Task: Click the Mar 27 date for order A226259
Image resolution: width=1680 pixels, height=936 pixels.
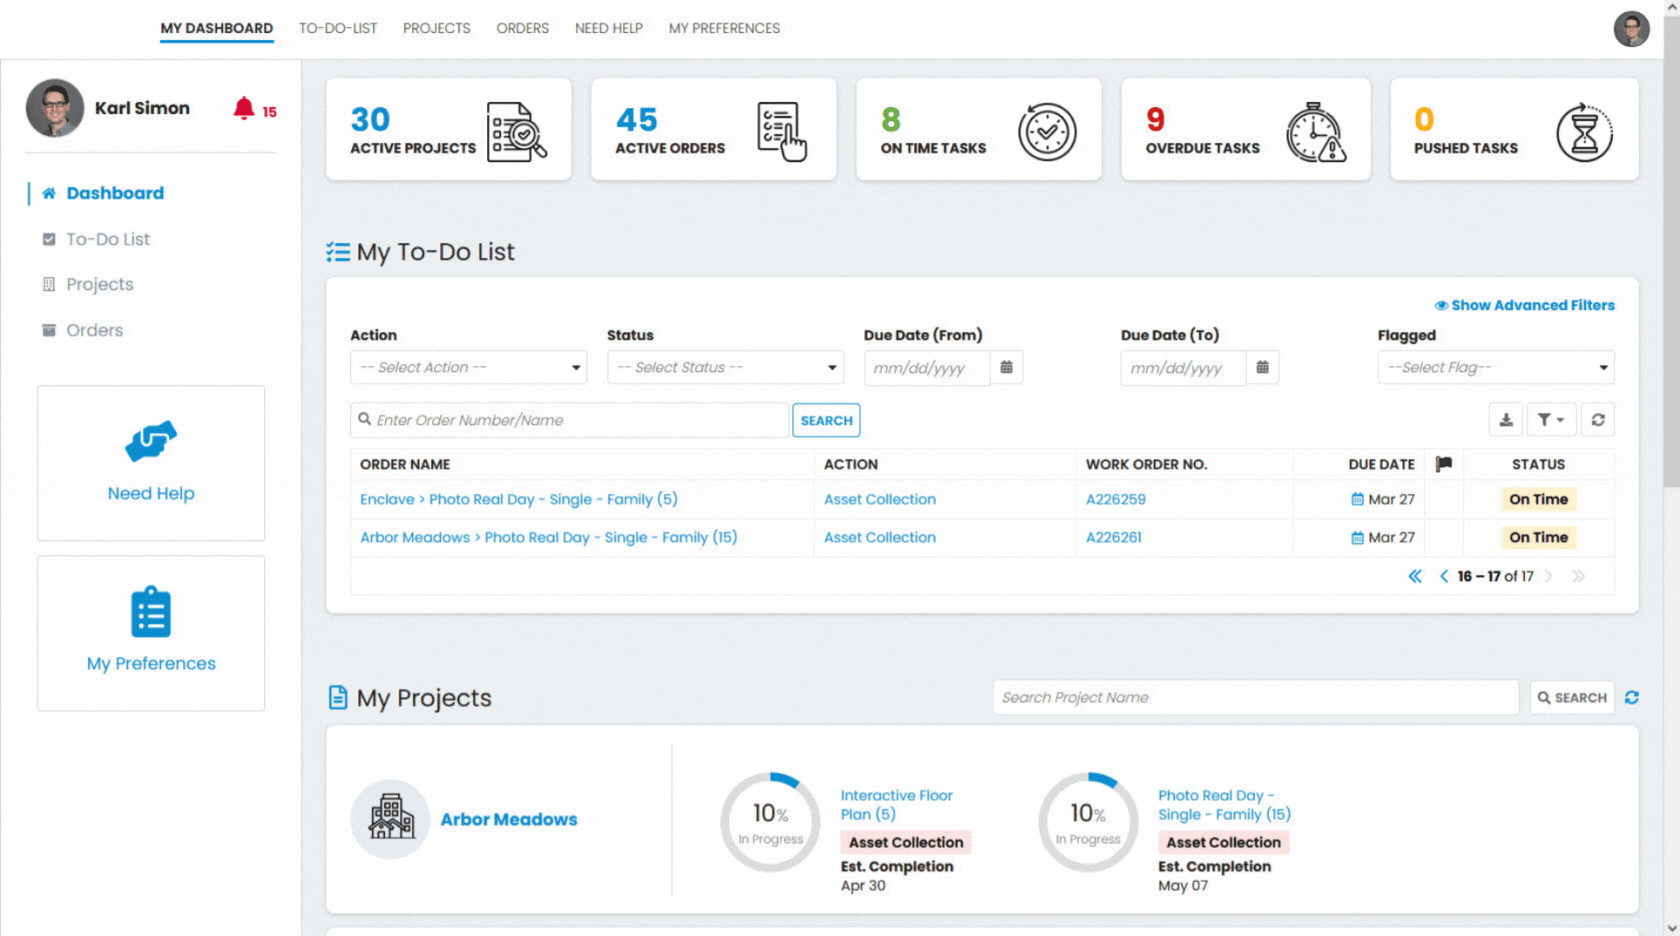Action: (1383, 499)
